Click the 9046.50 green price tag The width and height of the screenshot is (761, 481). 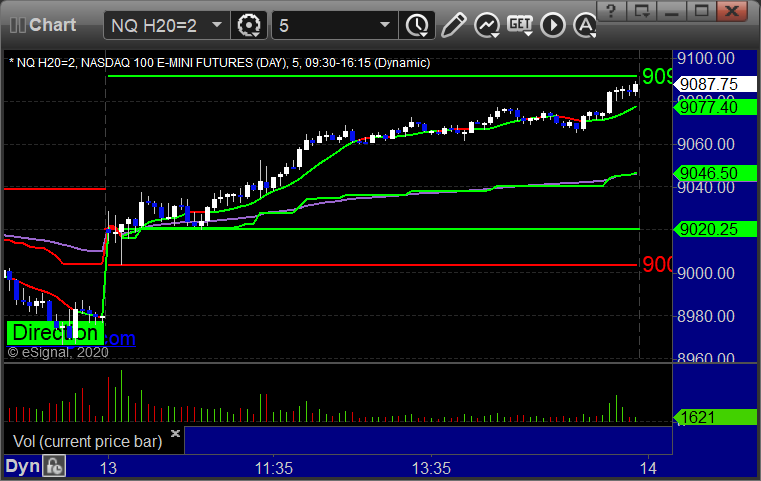click(x=715, y=173)
